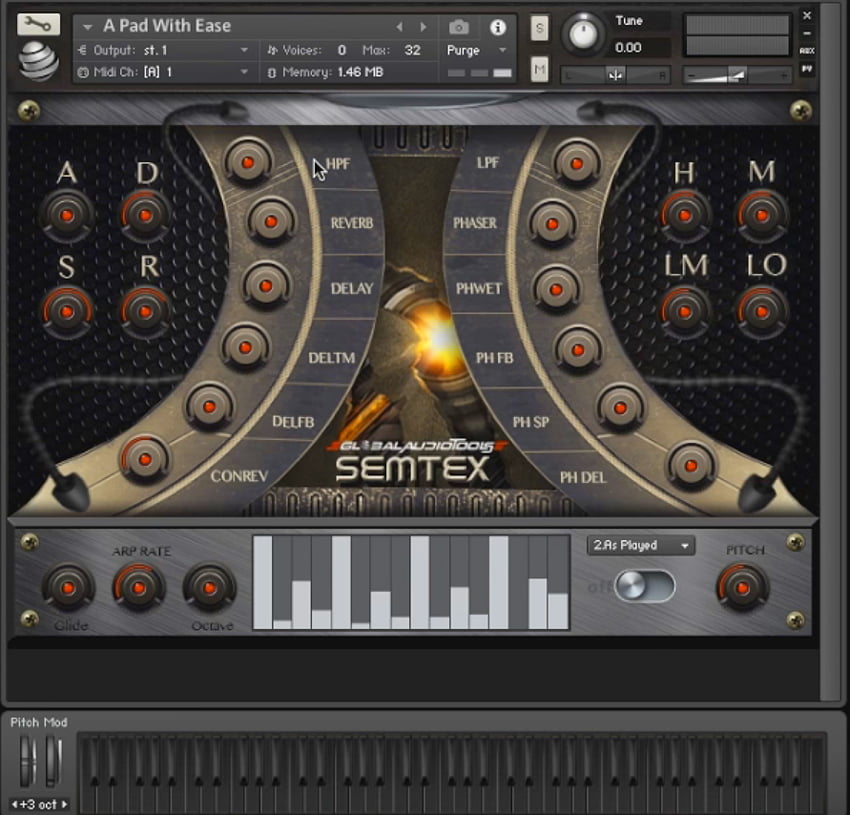Solo the instrument with S button
850x815 pixels.
click(x=539, y=27)
